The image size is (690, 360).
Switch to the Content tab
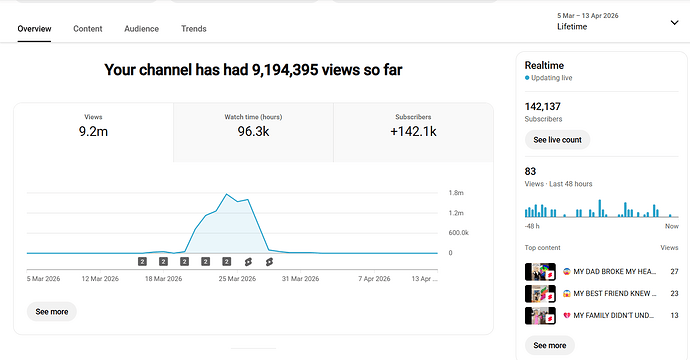coord(88,29)
